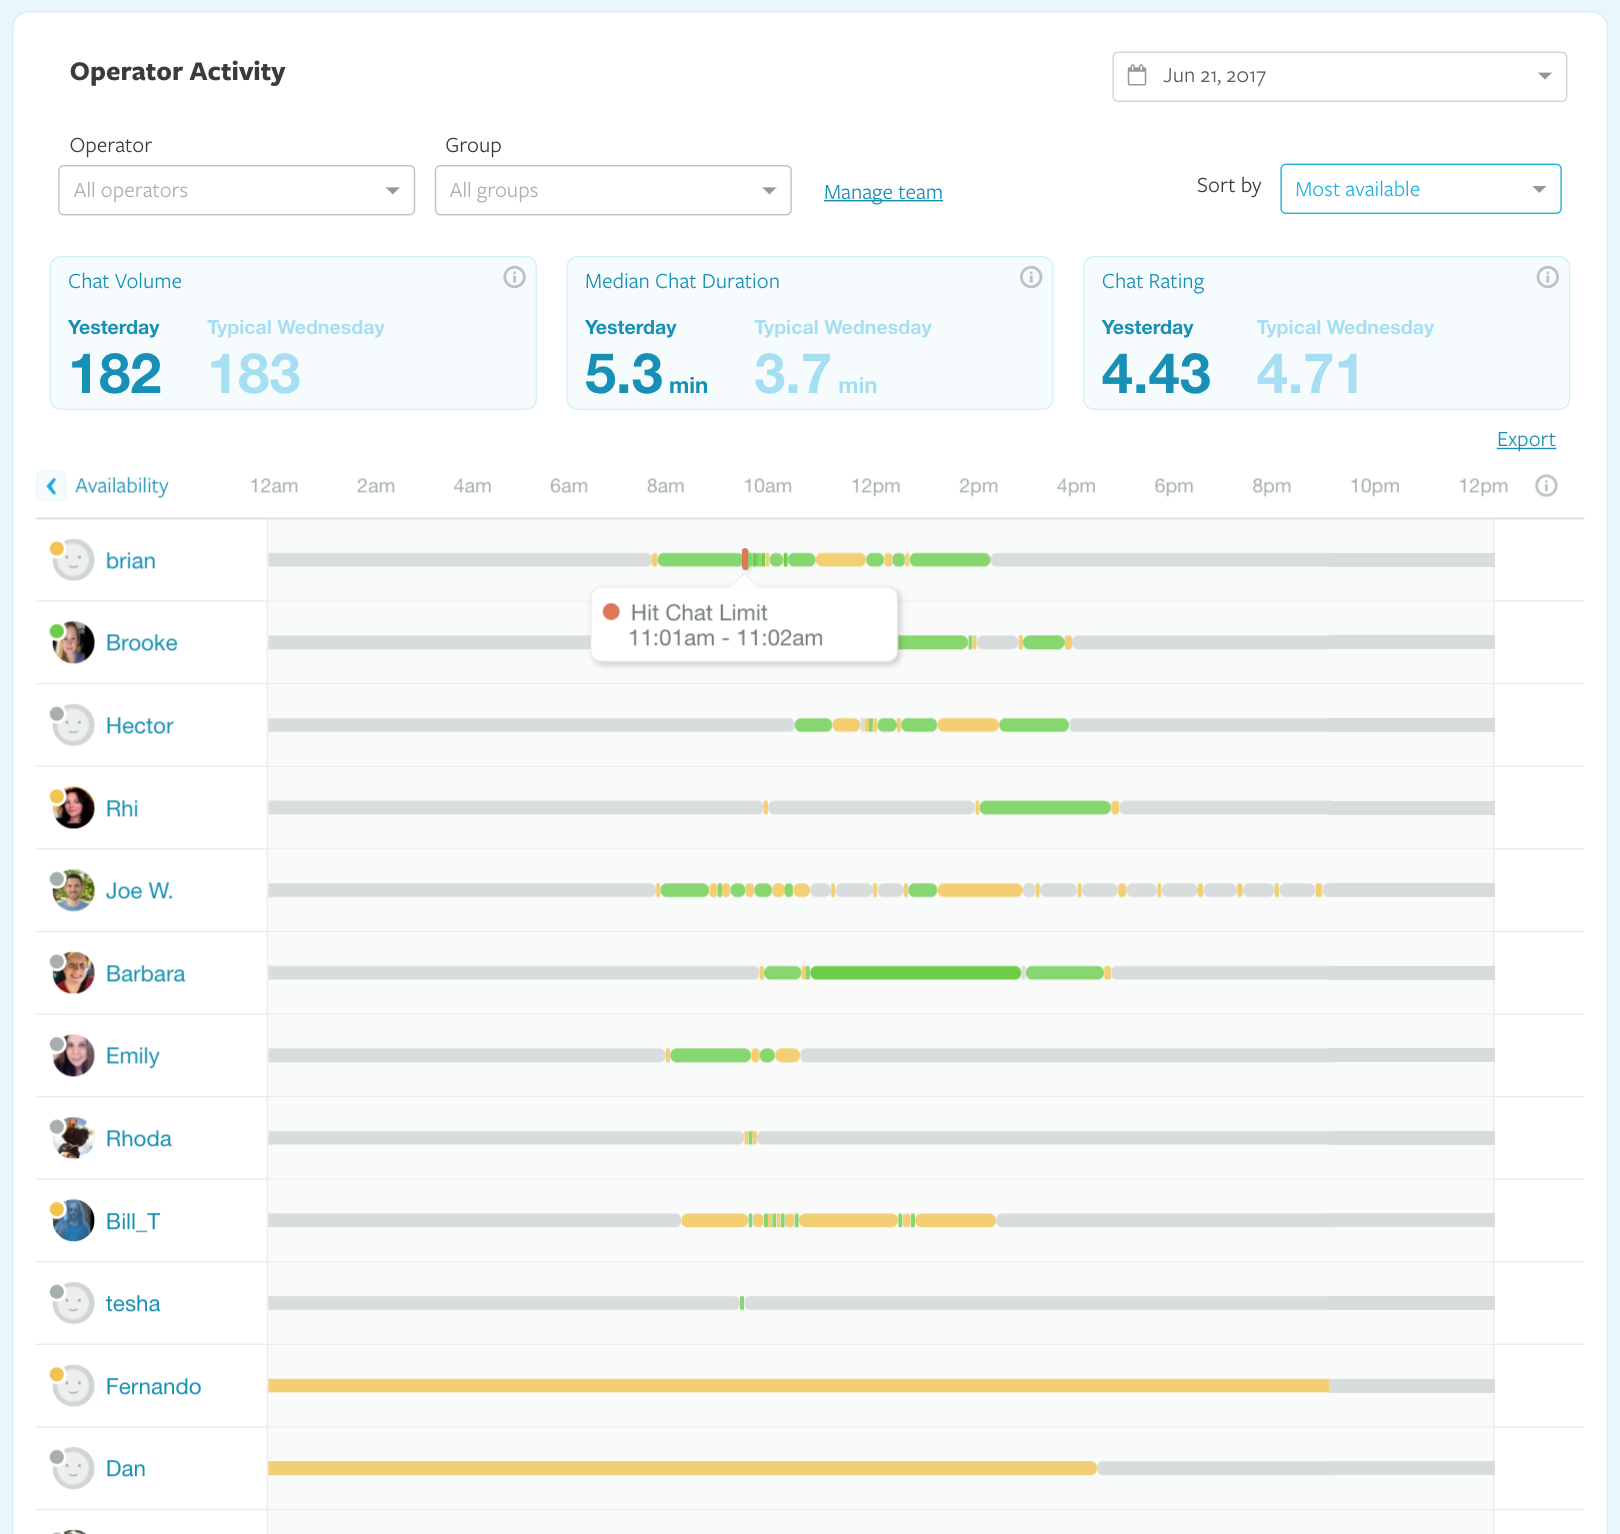Open the All groups dropdown
Viewport: 1620px width, 1534px height.
tap(613, 190)
